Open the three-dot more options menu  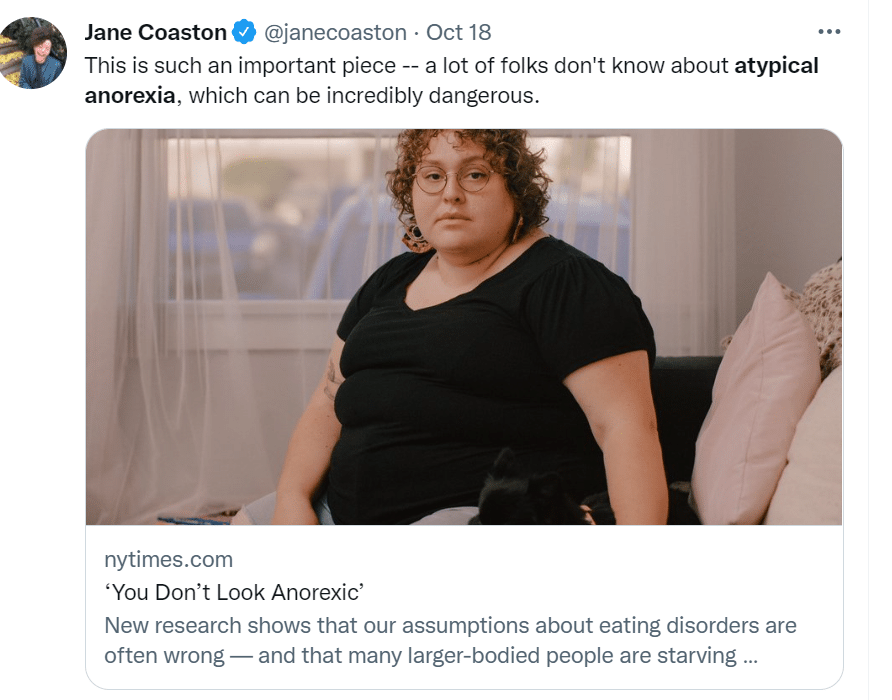click(829, 32)
